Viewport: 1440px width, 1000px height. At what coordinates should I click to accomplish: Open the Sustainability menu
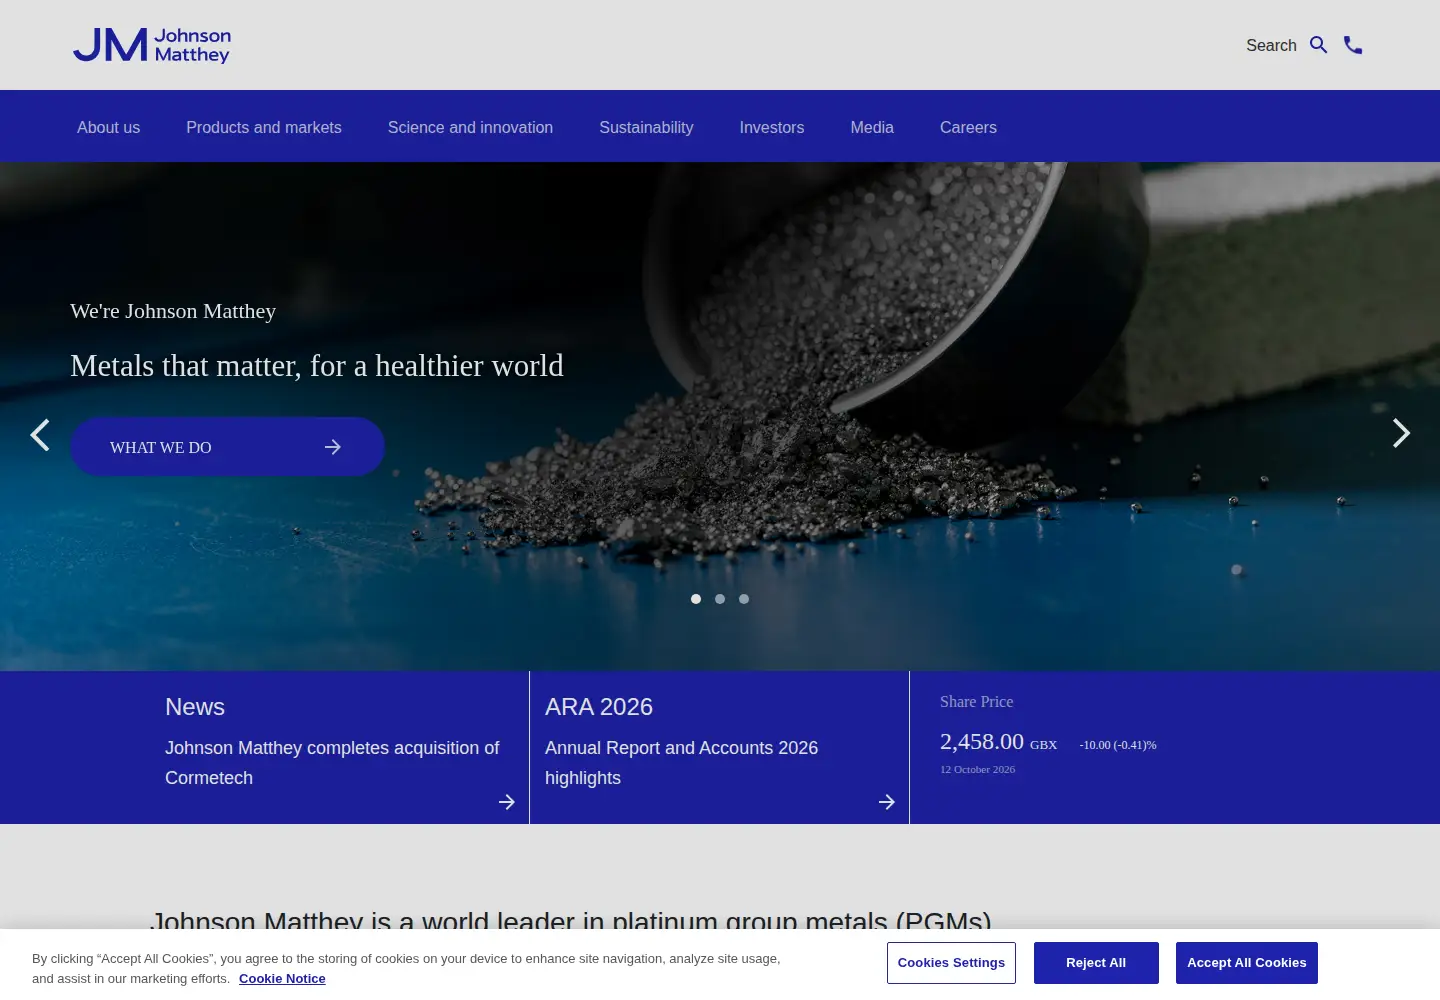646,127
